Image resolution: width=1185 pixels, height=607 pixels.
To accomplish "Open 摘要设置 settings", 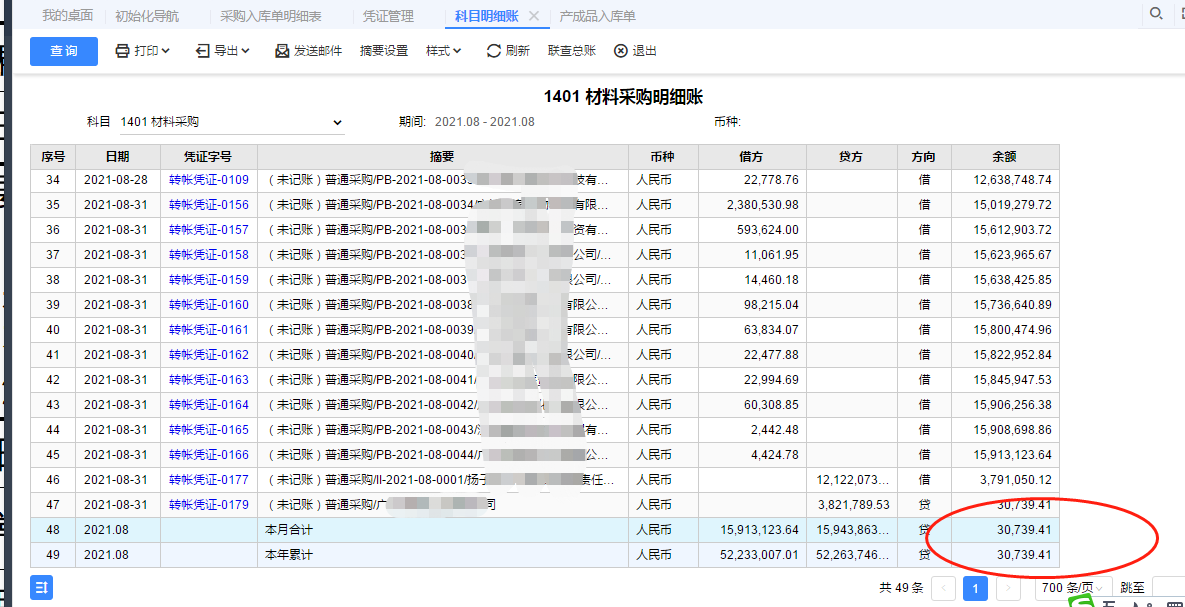I will coord(384,51).
